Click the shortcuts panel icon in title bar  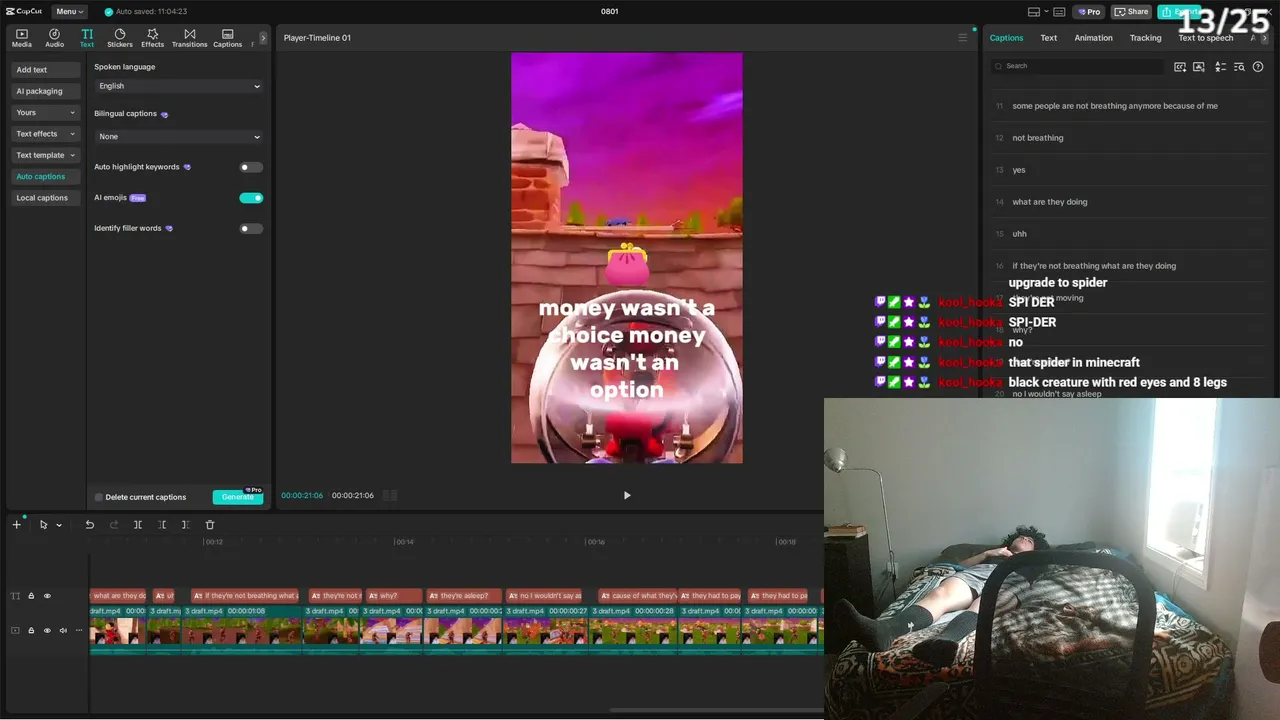coord(1060,12)
